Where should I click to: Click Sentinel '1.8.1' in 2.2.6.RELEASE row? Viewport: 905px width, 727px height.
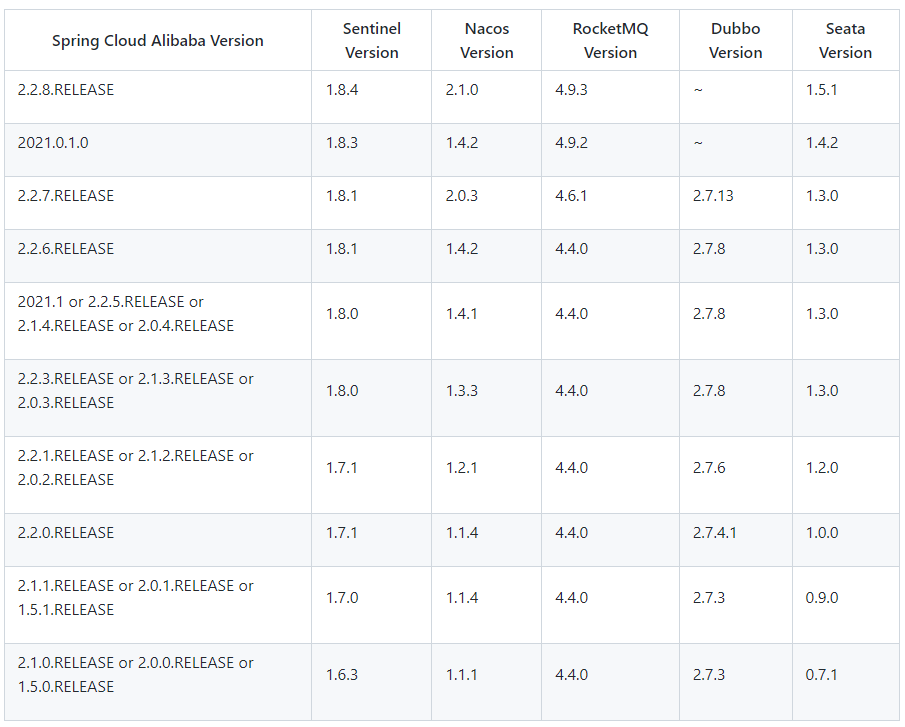pyautogui.click(x=342, y=249)
